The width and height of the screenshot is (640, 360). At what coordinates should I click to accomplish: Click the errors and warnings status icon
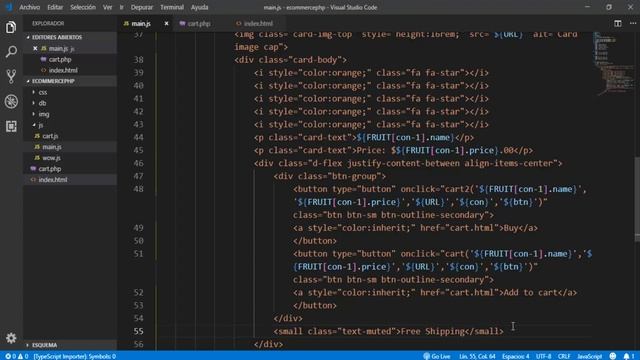coord(16,356)
